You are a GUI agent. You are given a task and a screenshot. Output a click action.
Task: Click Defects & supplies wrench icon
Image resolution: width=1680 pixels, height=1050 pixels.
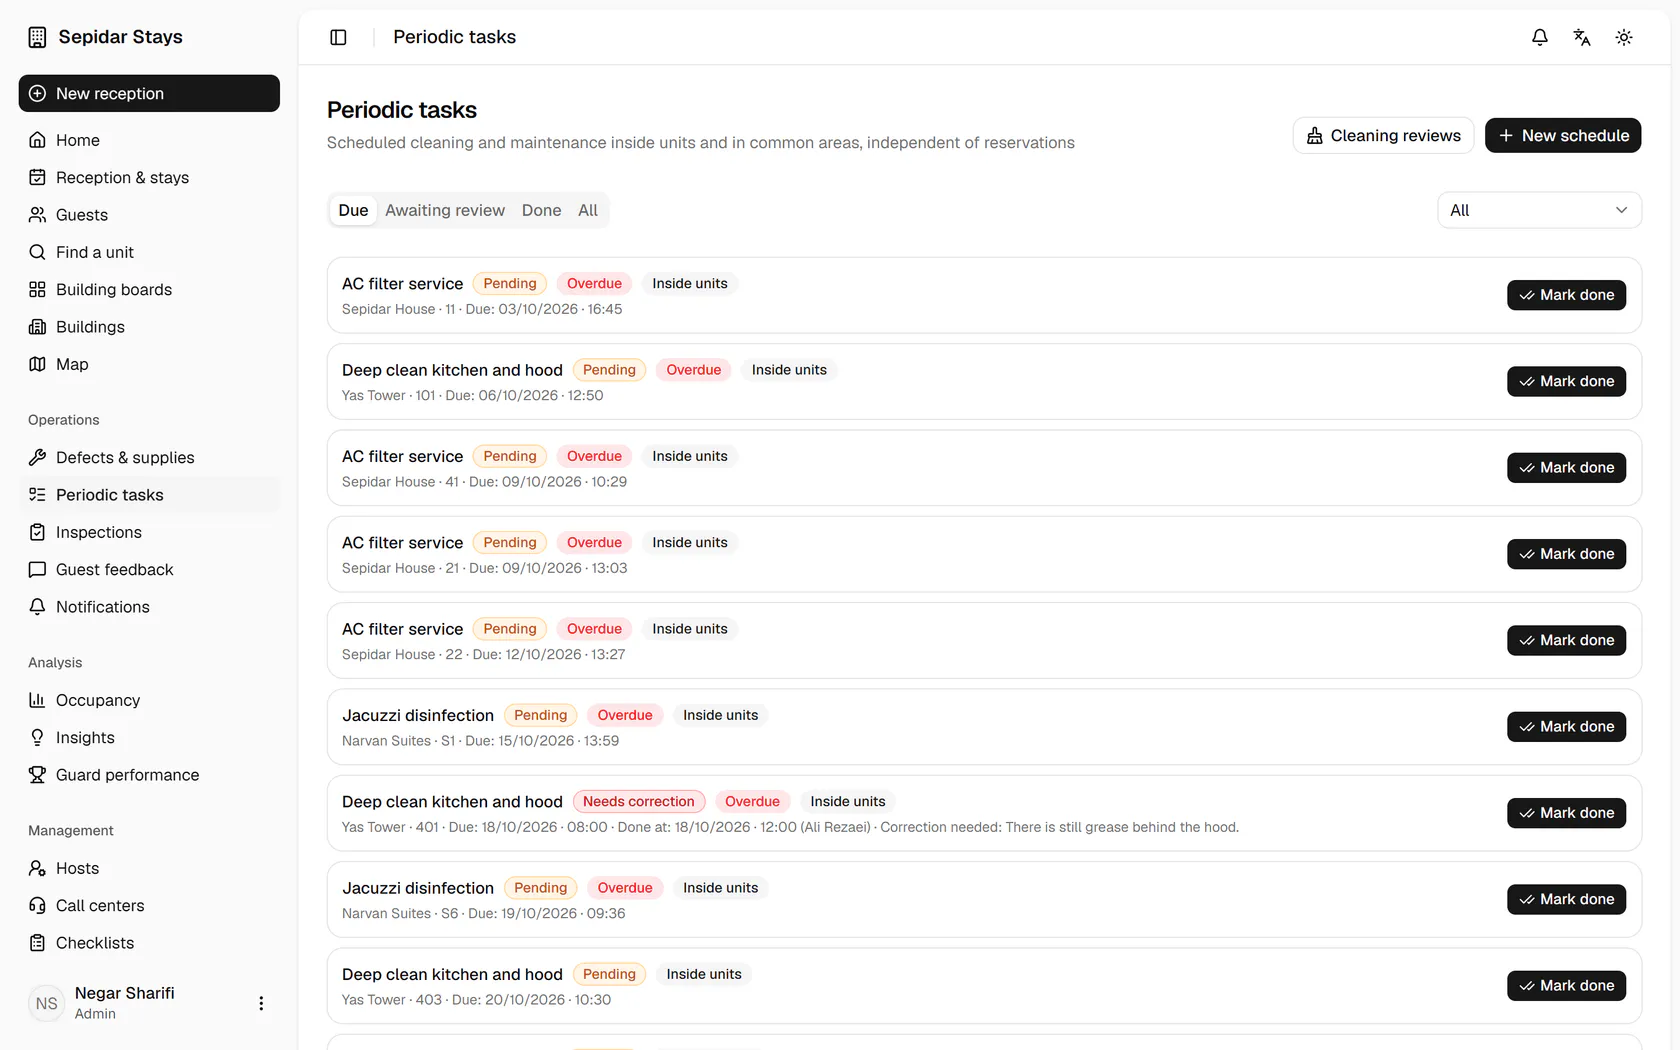coord(37,457)
